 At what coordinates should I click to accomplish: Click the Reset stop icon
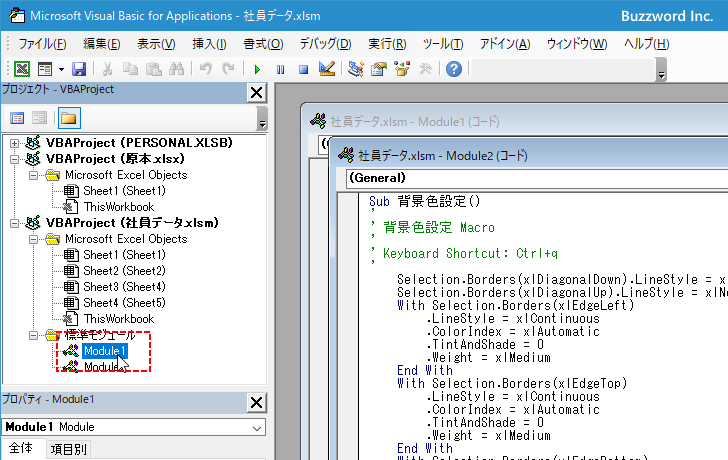click(x=304, y=70)
